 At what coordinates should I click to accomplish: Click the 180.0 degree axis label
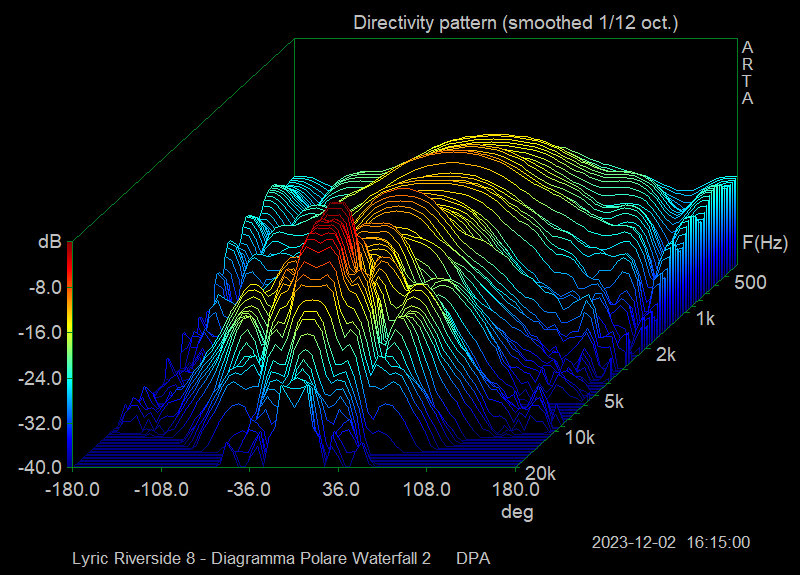516,490
